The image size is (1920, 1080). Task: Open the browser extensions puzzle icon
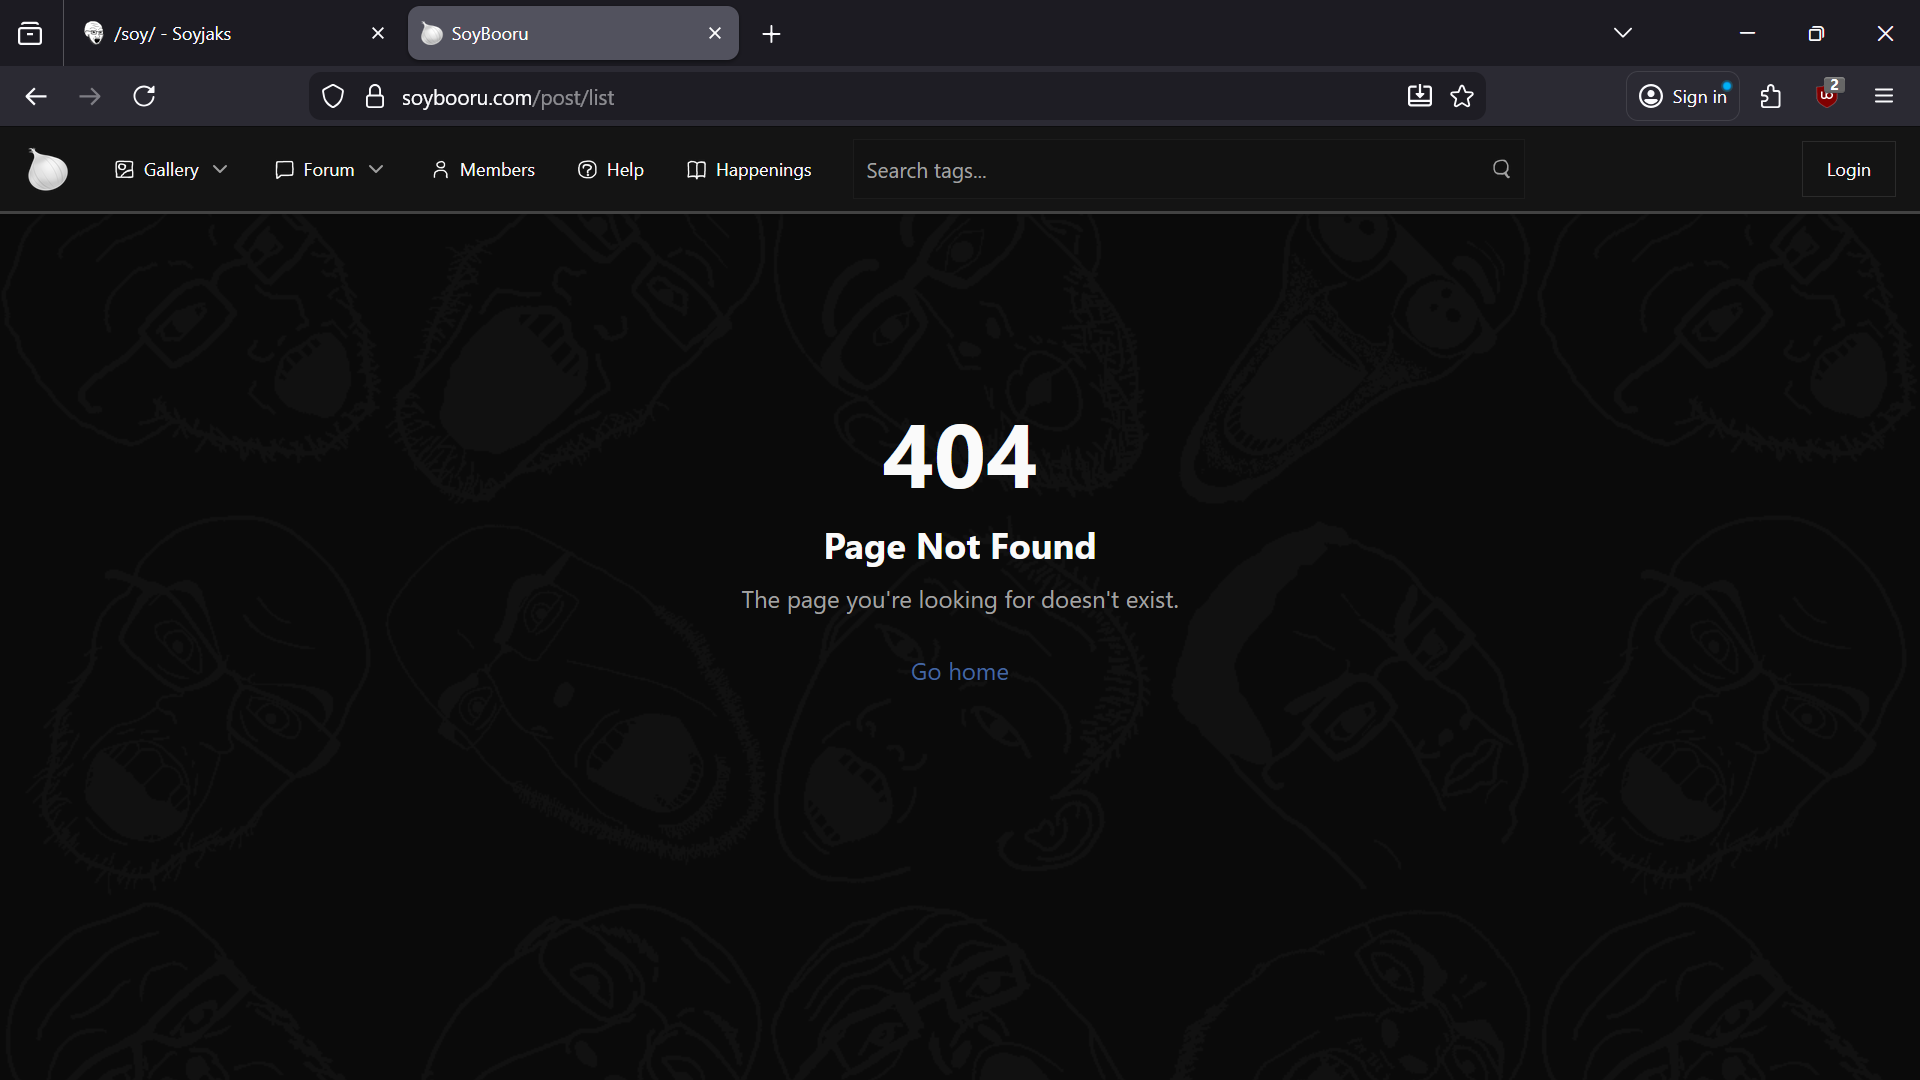pyautogui.click(x=1771, y=96)
